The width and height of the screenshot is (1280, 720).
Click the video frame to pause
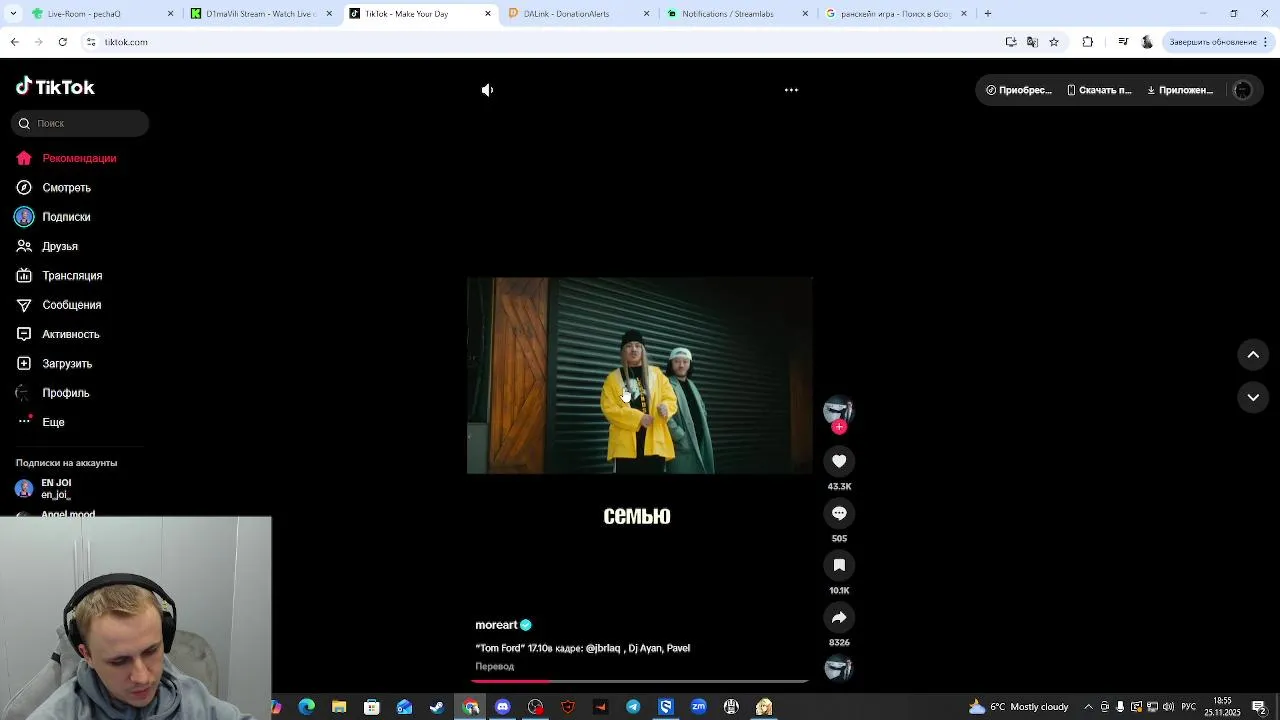click(x=640, y=375)
